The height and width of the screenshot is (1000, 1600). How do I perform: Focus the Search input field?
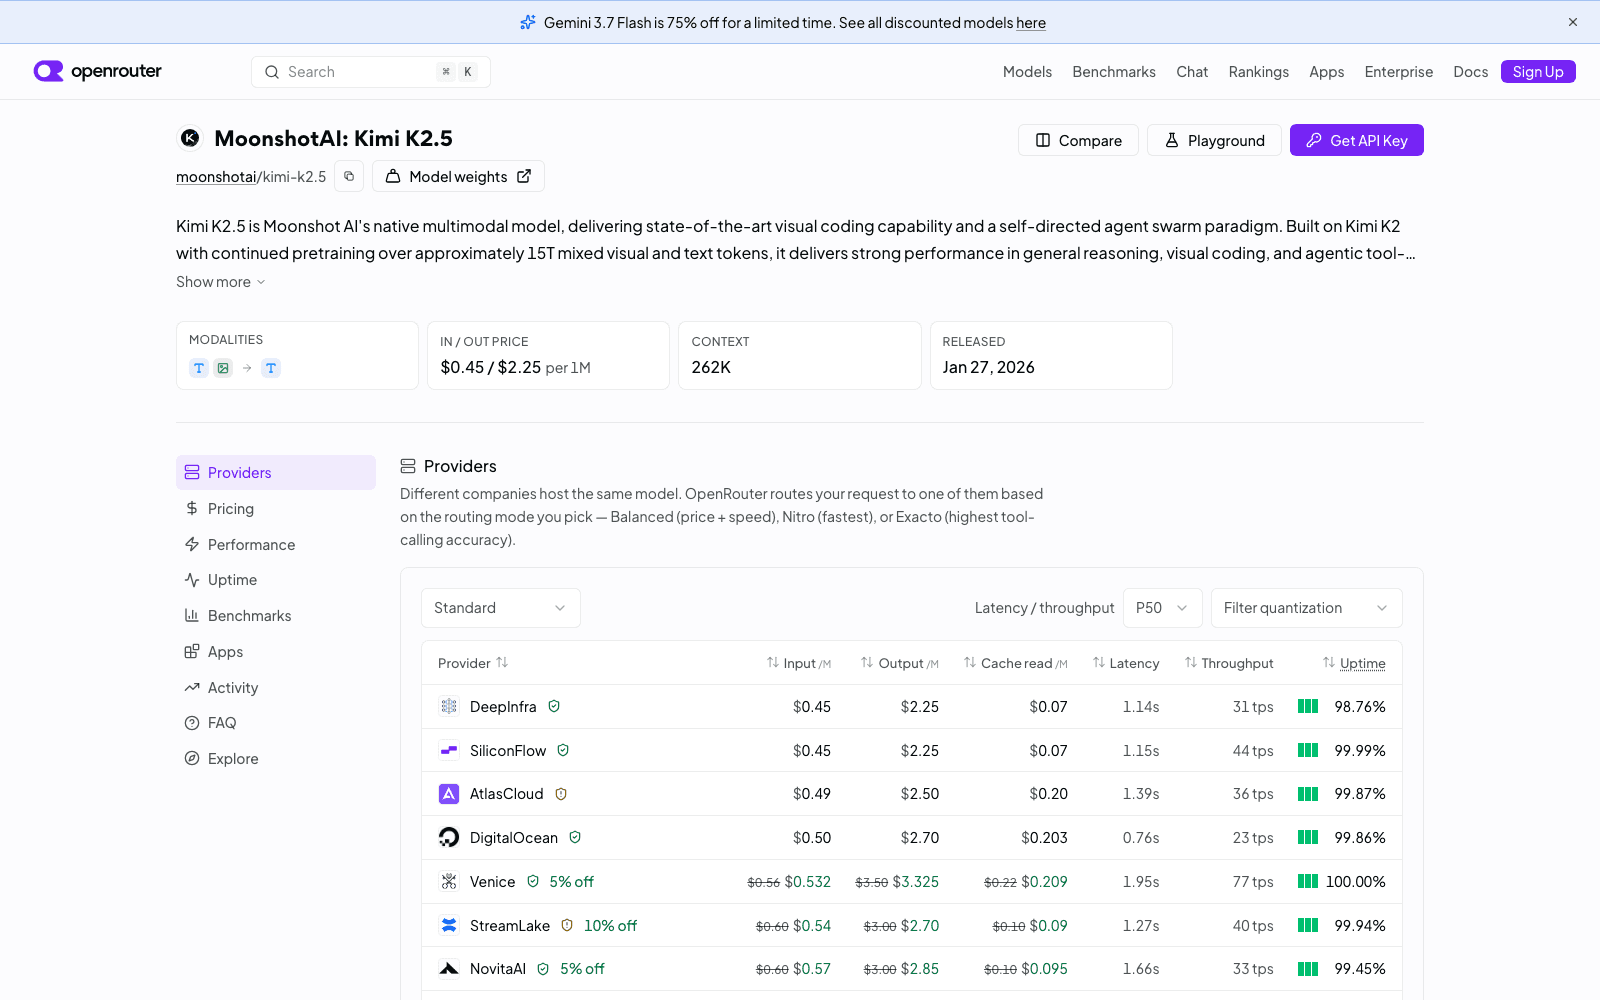pos(371,72)
